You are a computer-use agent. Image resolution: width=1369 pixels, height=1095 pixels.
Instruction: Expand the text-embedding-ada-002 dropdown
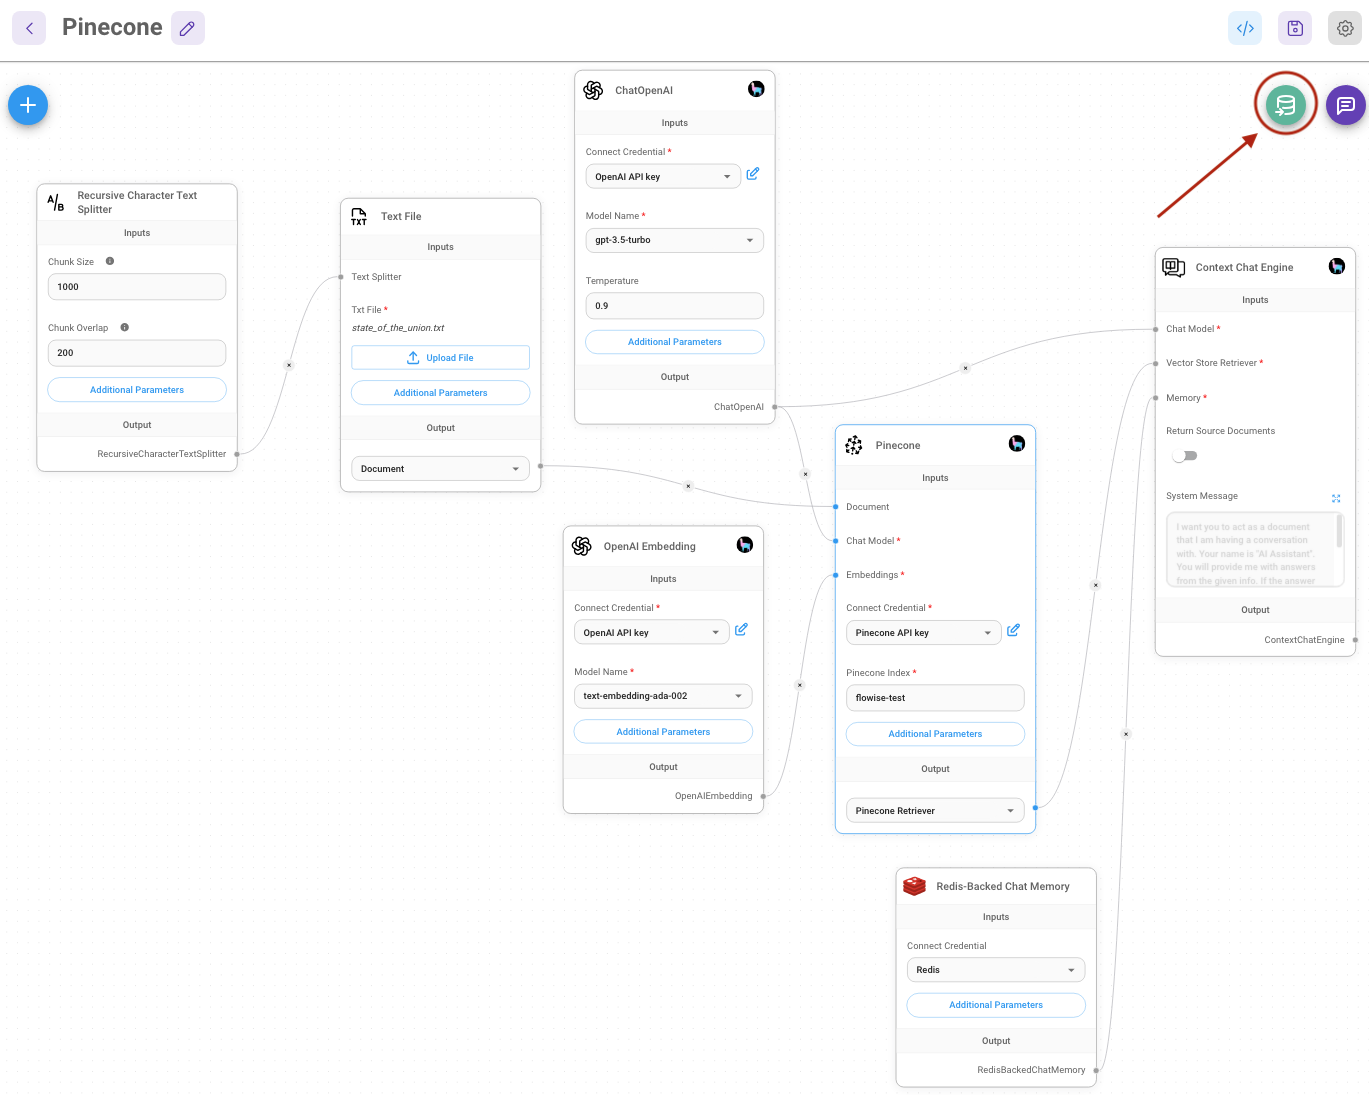pyautogui.click(x=662, y=696)
